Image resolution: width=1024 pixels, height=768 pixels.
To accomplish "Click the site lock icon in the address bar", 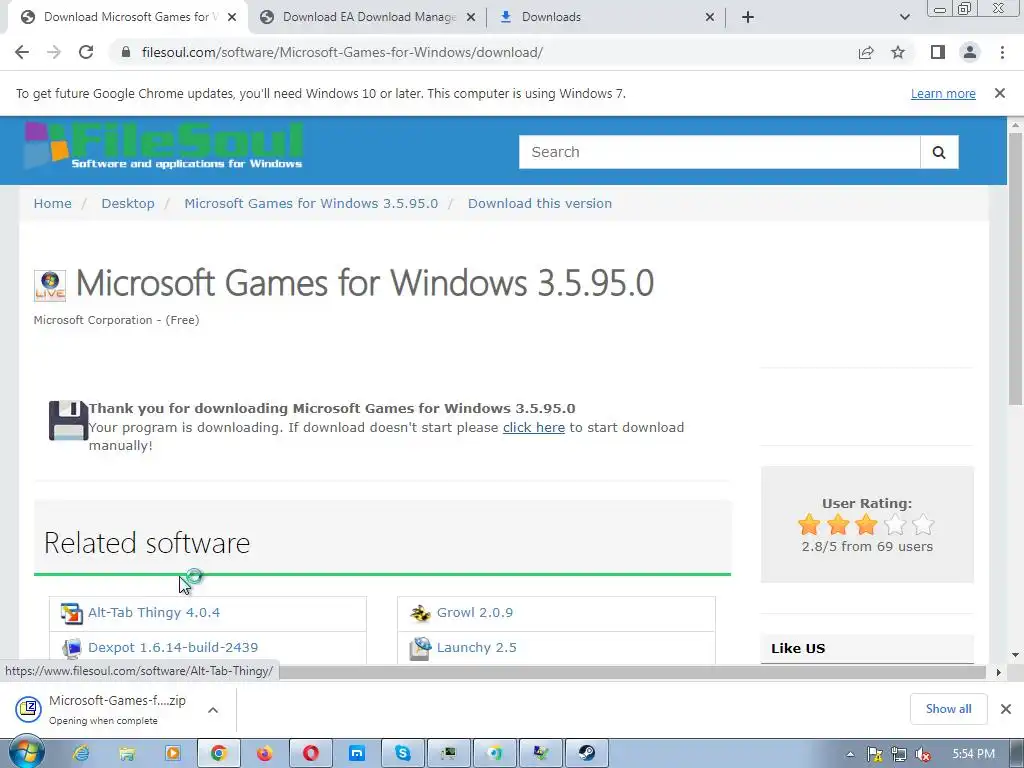I will (x=126, y=52).
